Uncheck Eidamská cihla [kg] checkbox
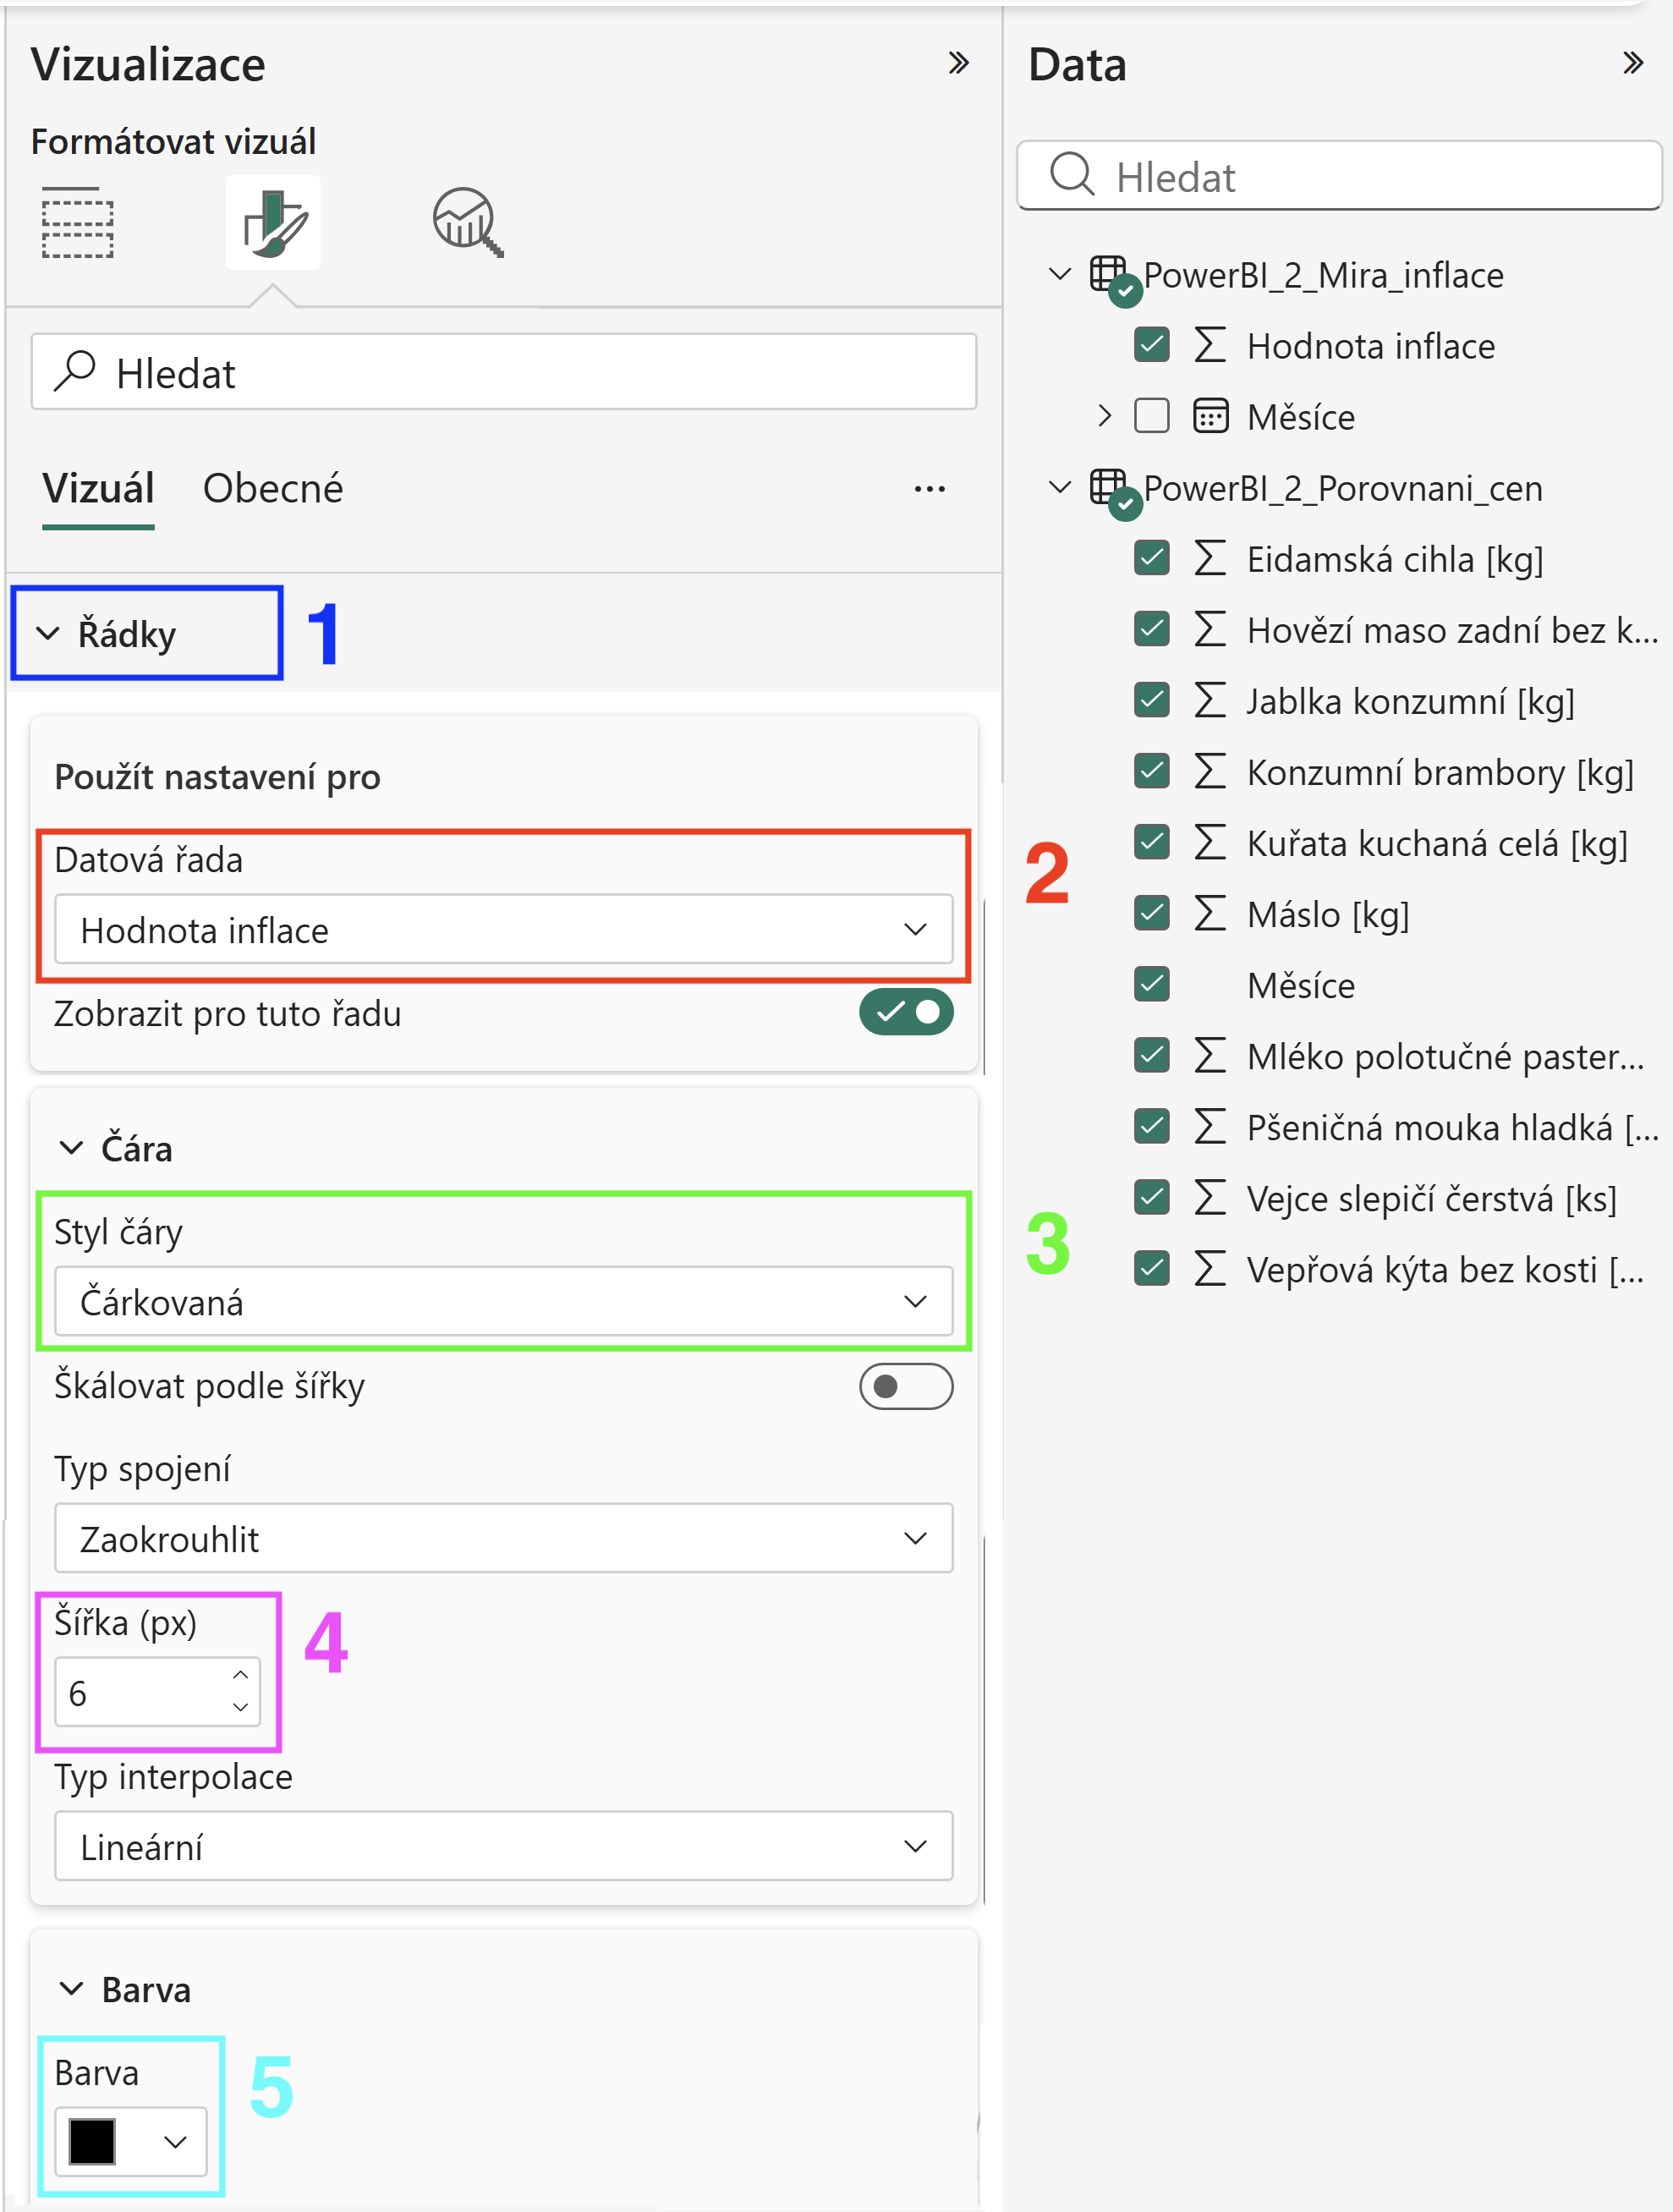1673x2212 pixels. pos(1152,558)
